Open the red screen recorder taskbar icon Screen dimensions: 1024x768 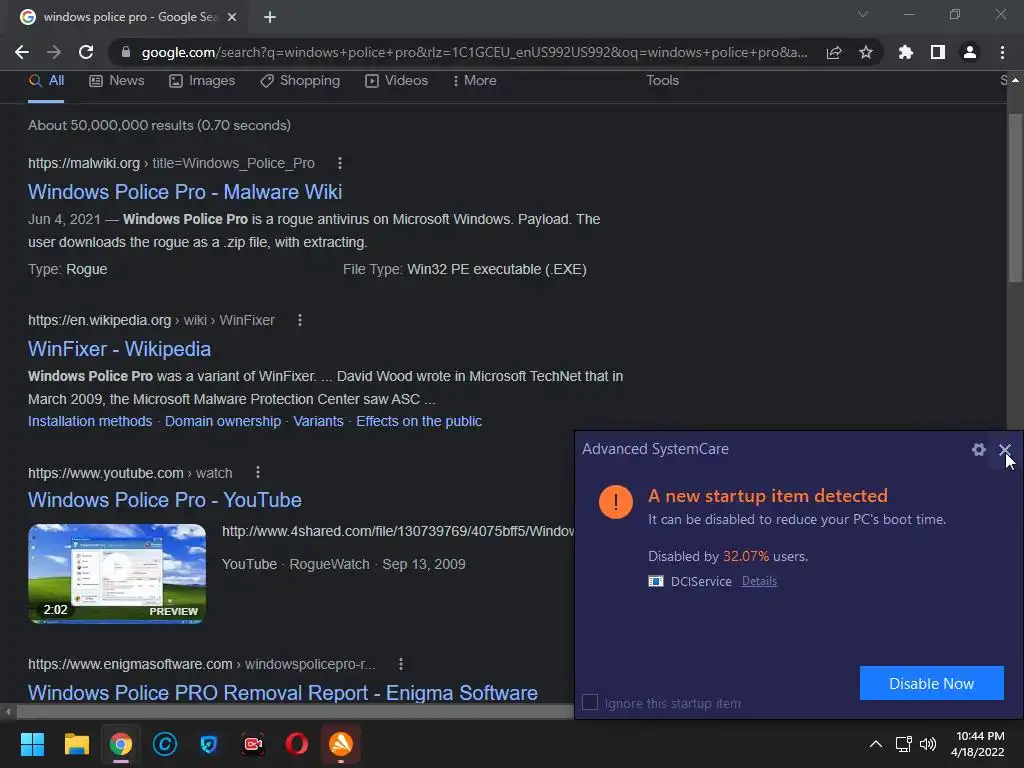[253, 744]
